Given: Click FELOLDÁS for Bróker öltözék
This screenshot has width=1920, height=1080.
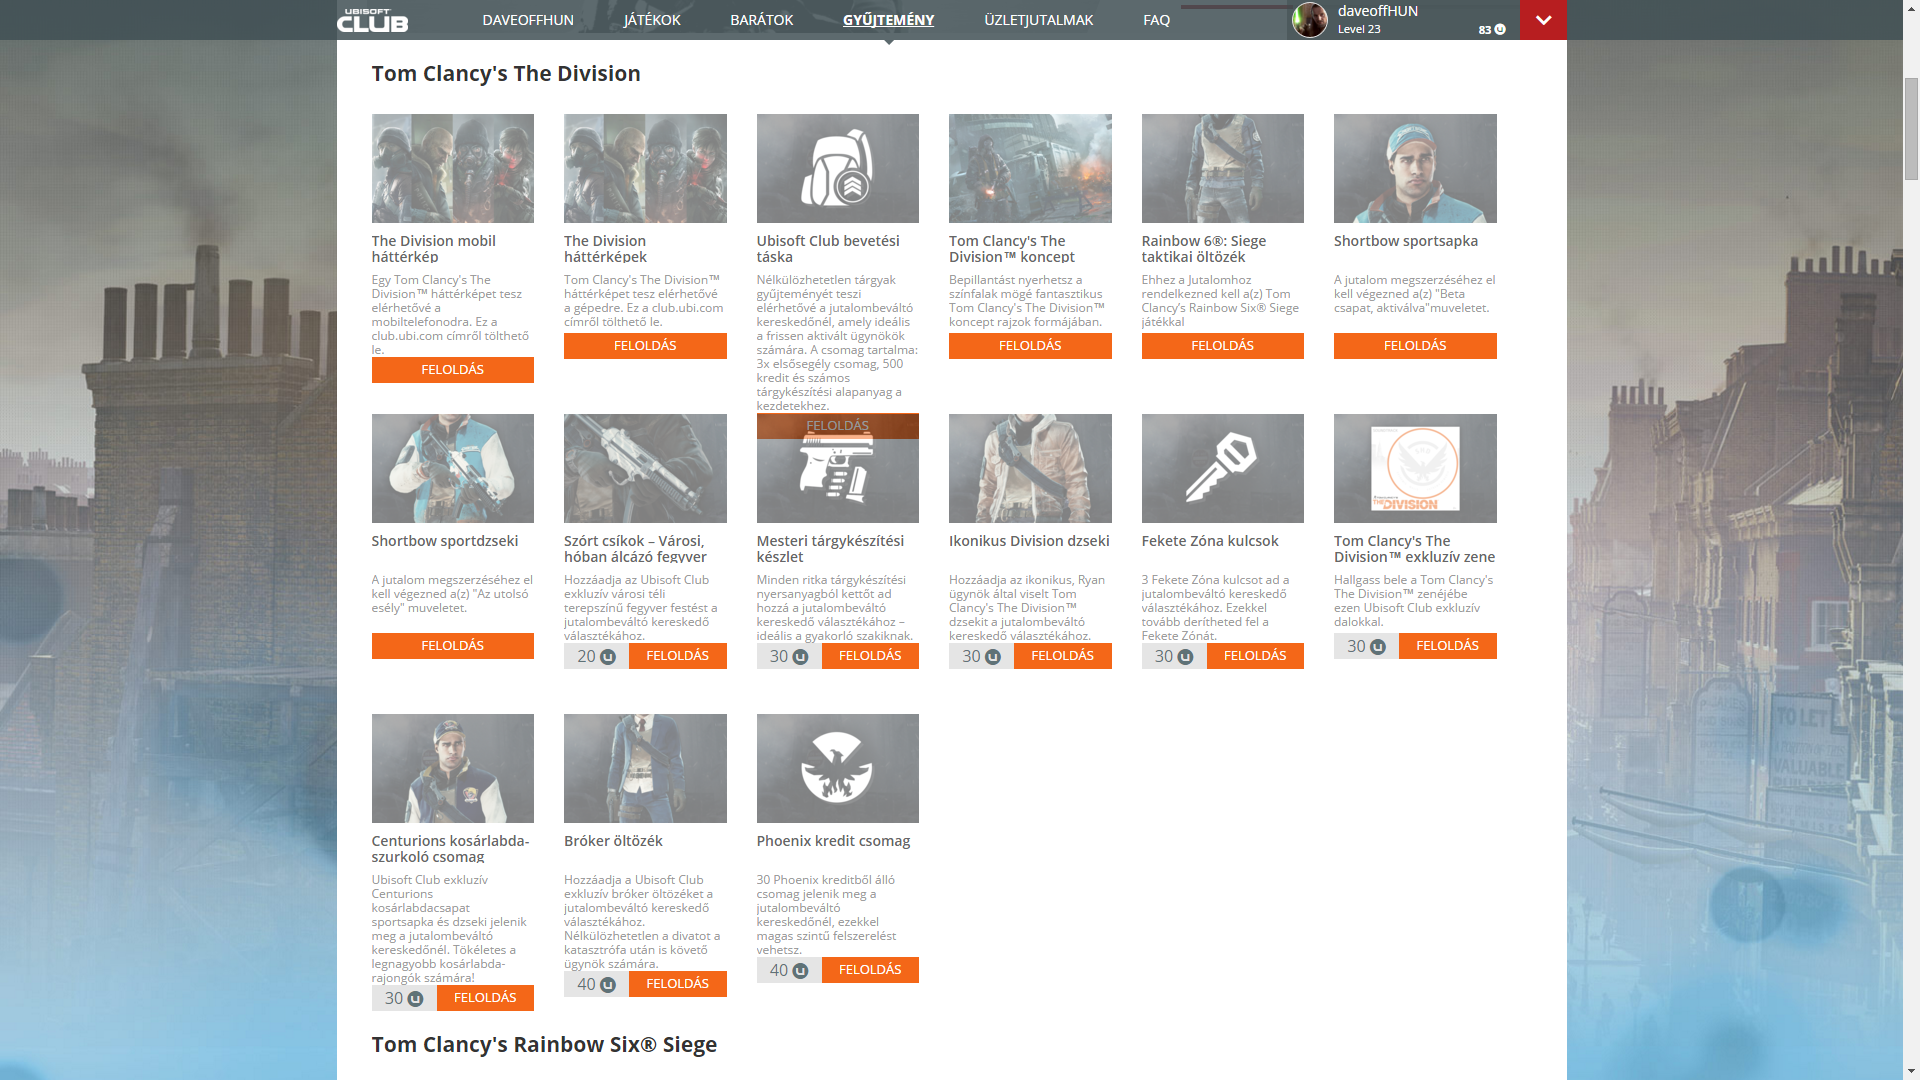Looking at the screenshot, I should [678, 984].
